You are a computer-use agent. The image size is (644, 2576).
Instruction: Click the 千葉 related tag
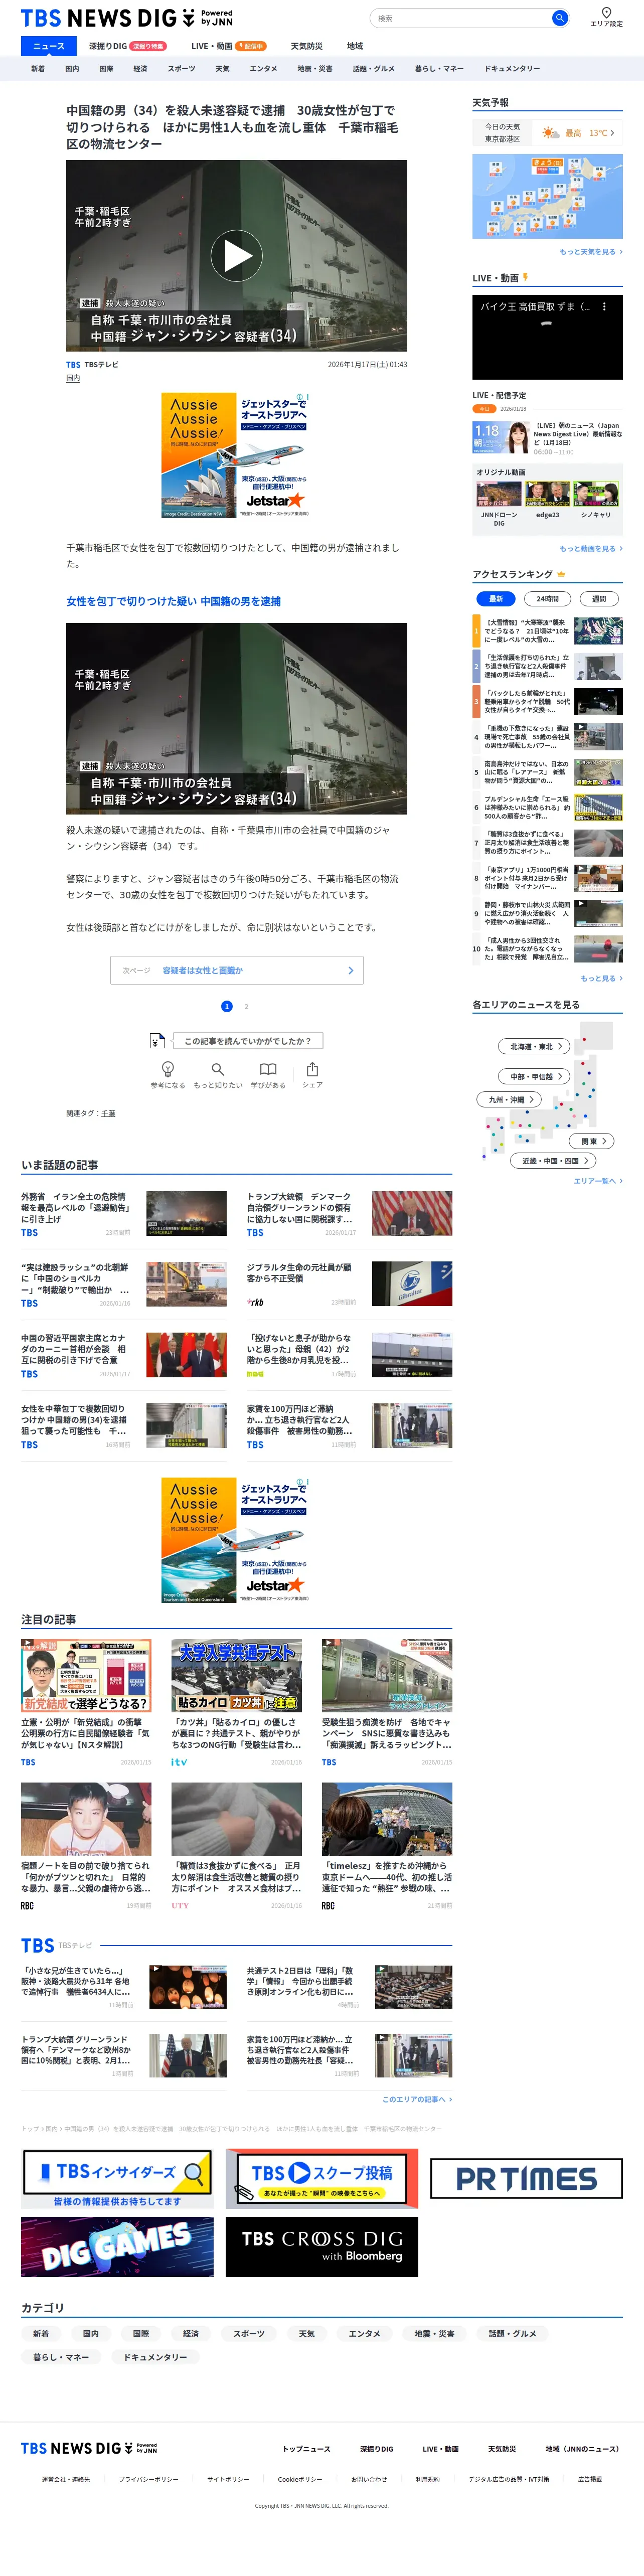pyautogui.click(x=108, y=1113)
